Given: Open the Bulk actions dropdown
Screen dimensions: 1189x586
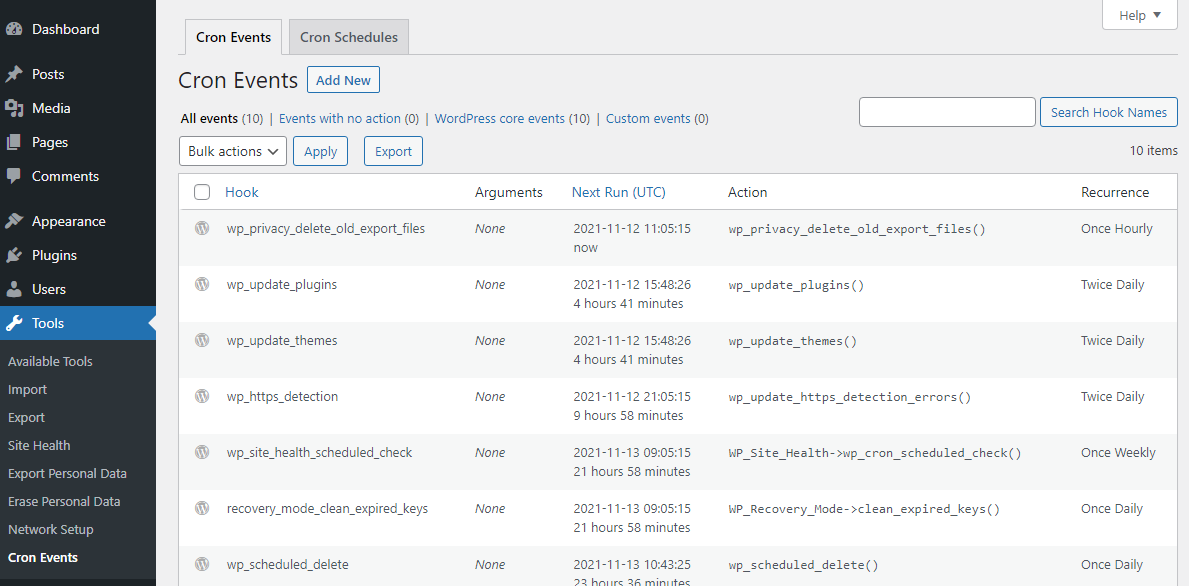Looking at the screenshot, I should tap(233, 151).
